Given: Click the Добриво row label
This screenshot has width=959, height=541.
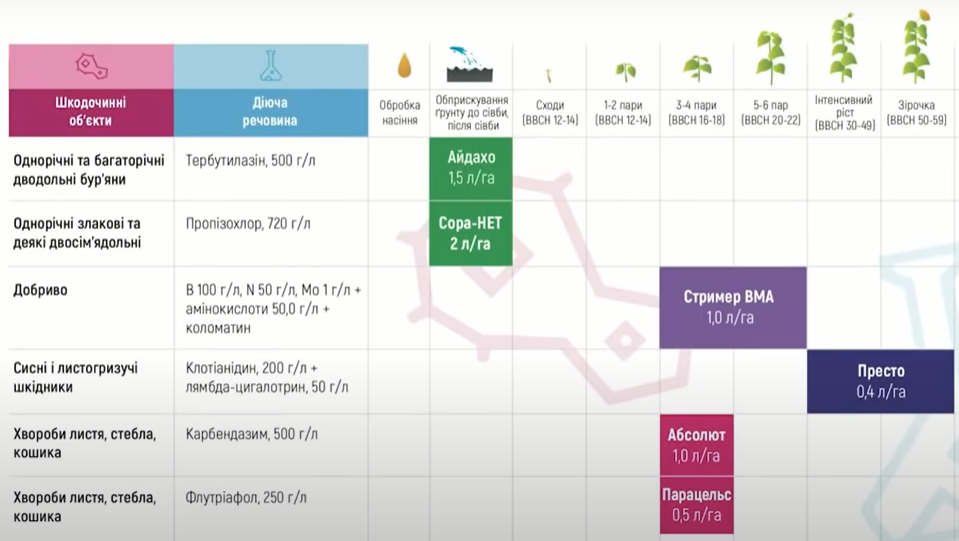Looking at the screenshot, I should 40,289.
